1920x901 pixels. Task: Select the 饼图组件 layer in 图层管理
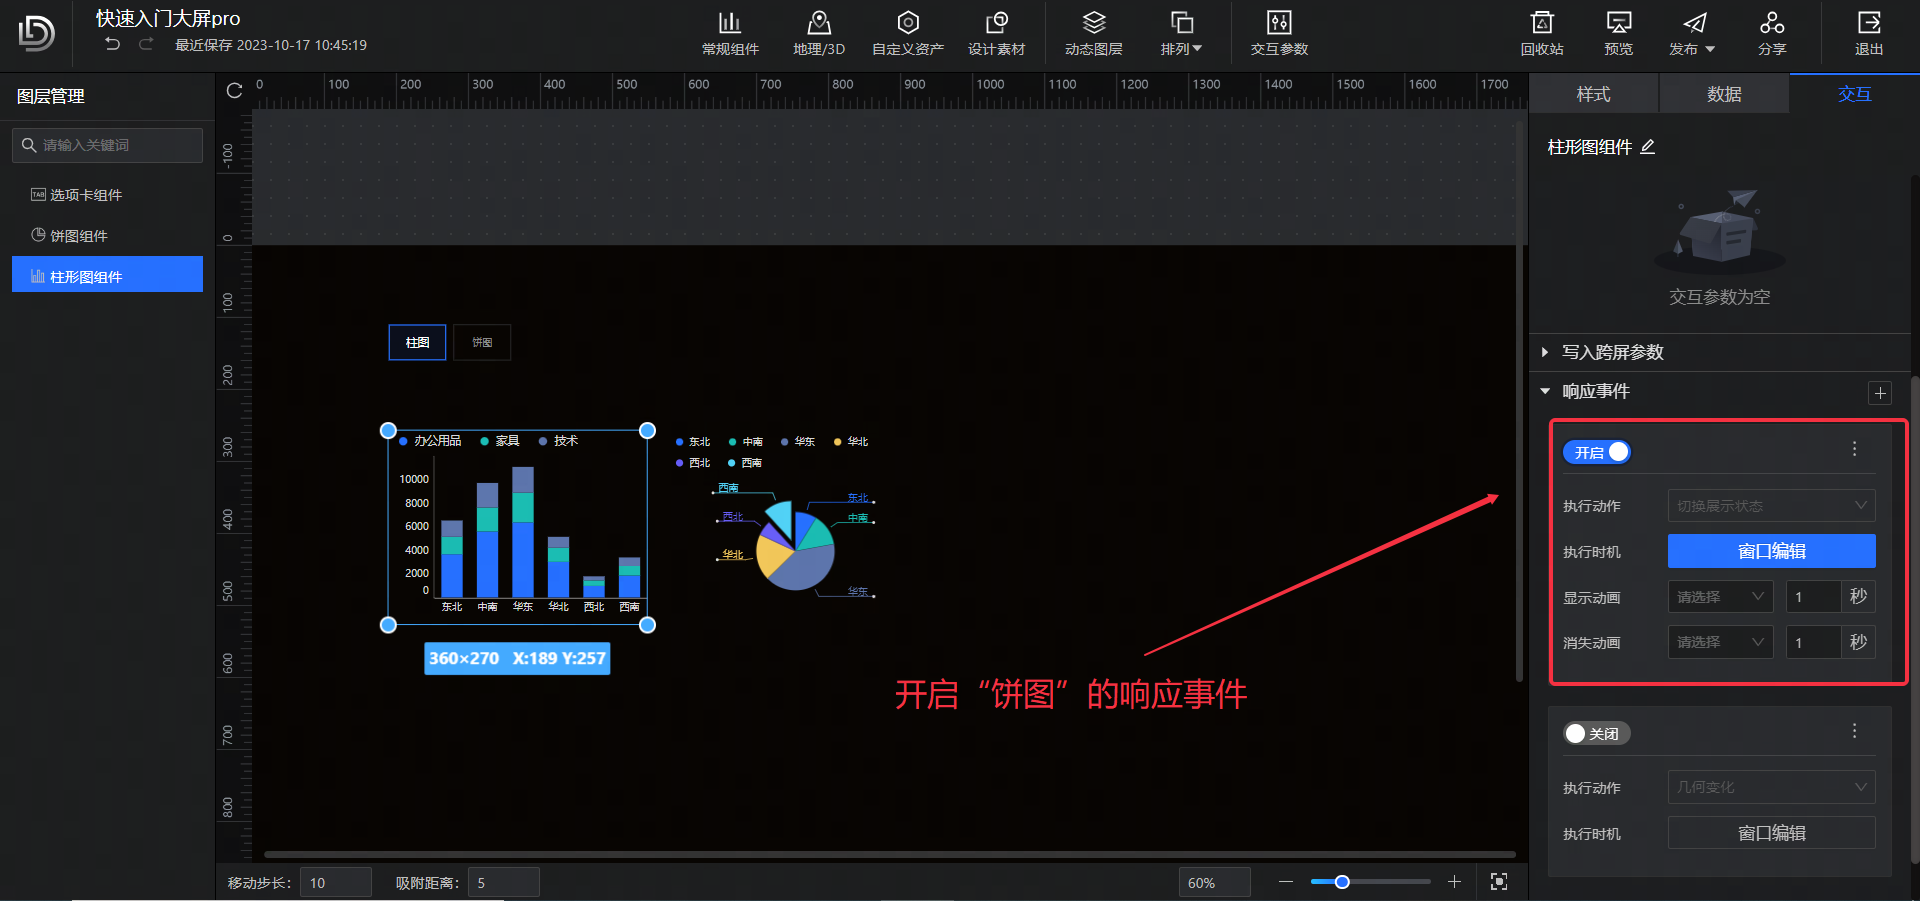pos(80,235)
